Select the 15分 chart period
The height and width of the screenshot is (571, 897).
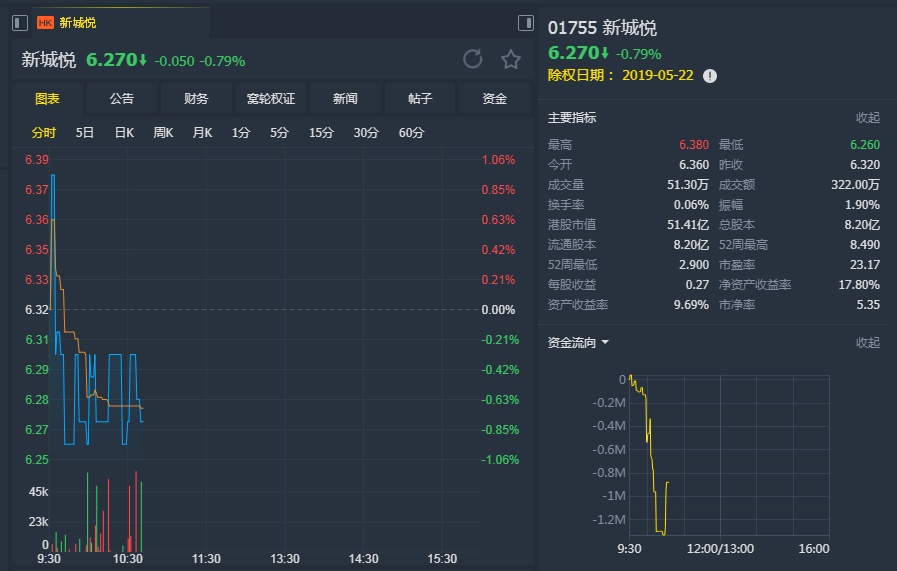click(321, 133)
